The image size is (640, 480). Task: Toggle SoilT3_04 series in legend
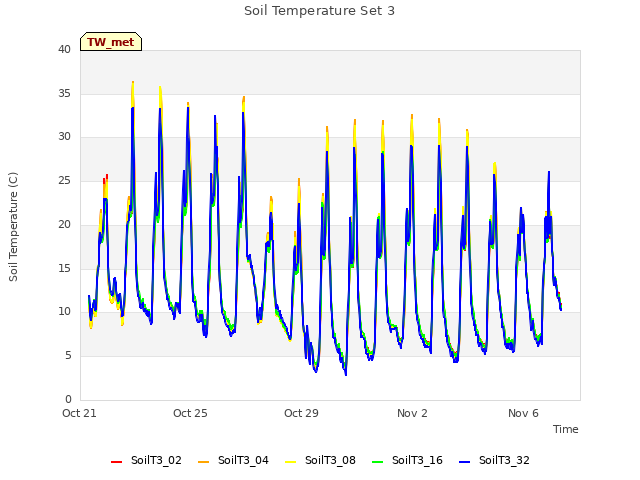pyautogui.click(x=233, y=460)
